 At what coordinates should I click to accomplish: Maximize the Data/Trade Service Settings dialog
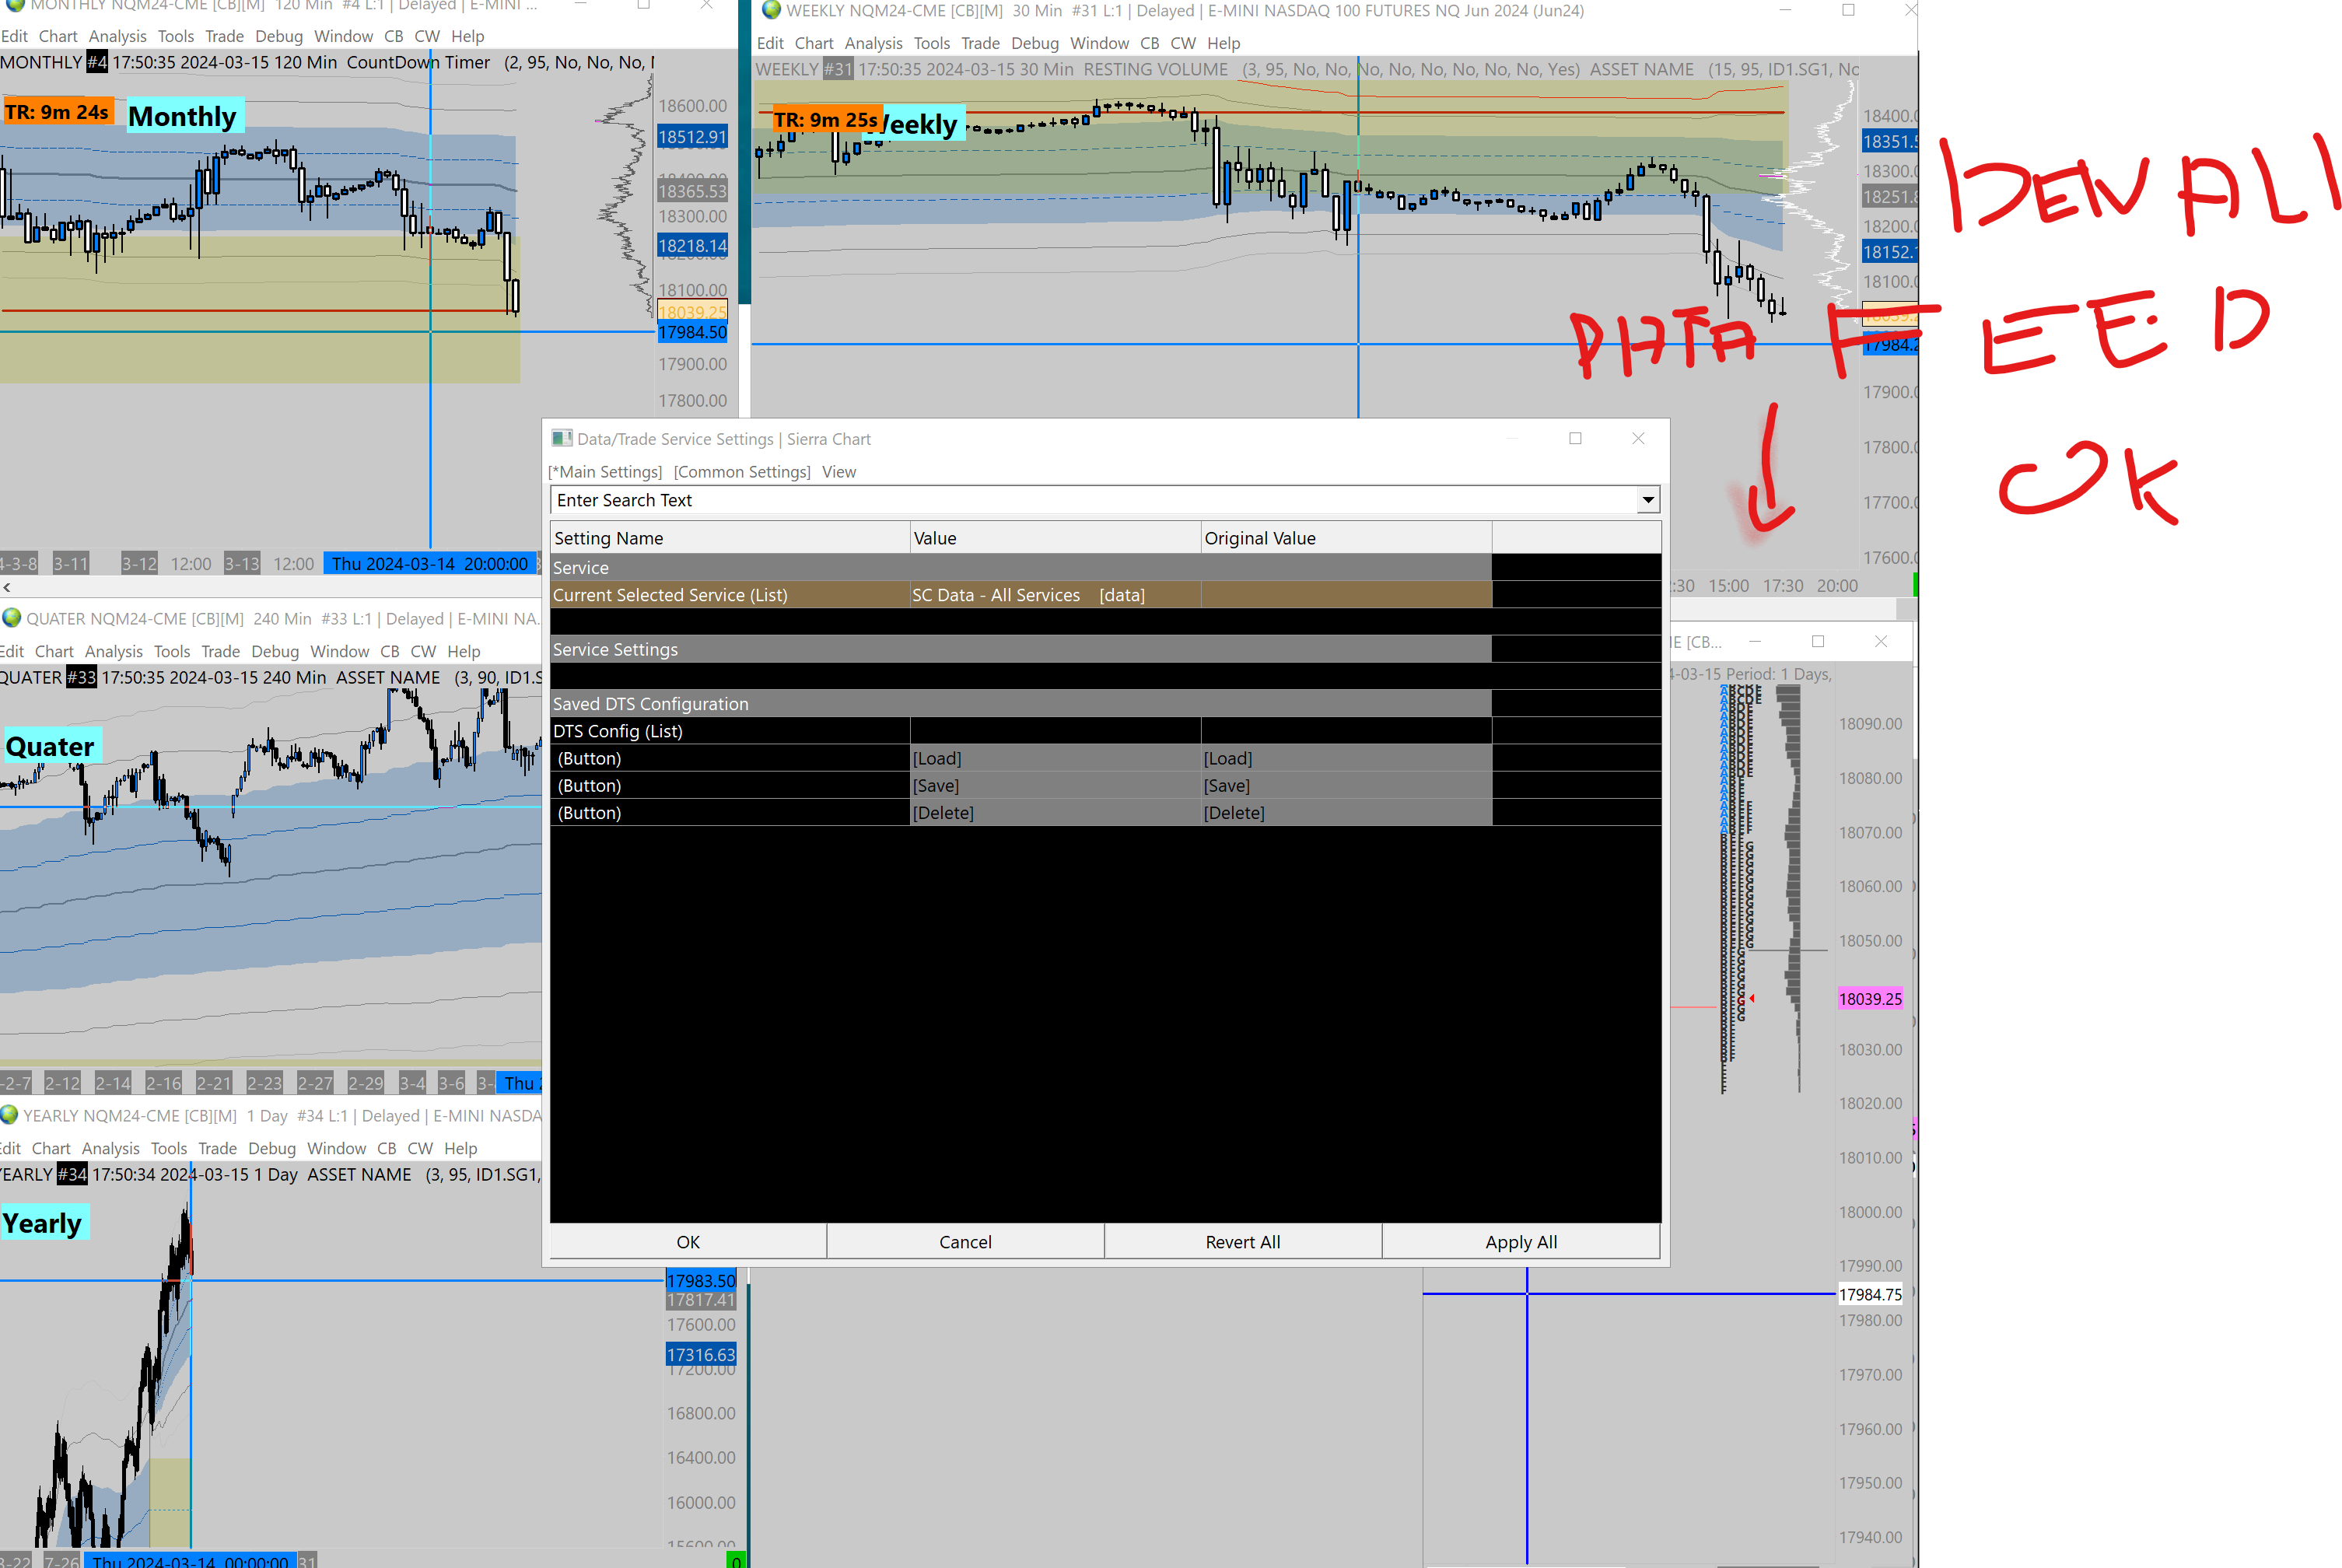[x=1575, y=438]
